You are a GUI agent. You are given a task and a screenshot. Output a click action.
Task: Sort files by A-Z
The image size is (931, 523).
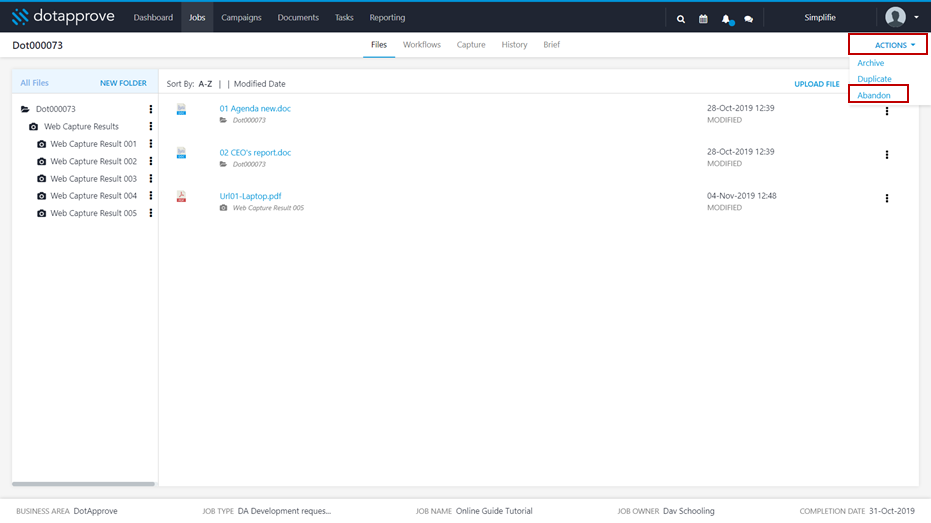pyautogui.click(x=205, y=84)
